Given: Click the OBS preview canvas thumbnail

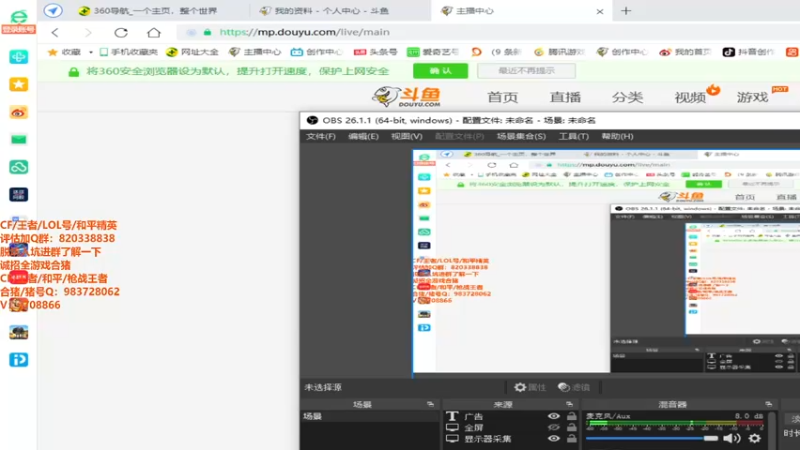Looking at the screenshot, I should (606, 261).
